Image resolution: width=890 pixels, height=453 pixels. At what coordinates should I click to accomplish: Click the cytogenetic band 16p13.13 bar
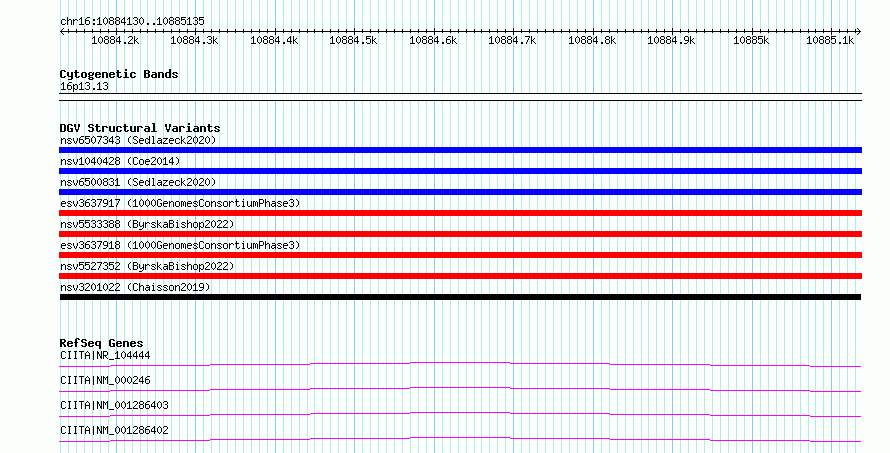pyautogui.click(x=460, y=97)
